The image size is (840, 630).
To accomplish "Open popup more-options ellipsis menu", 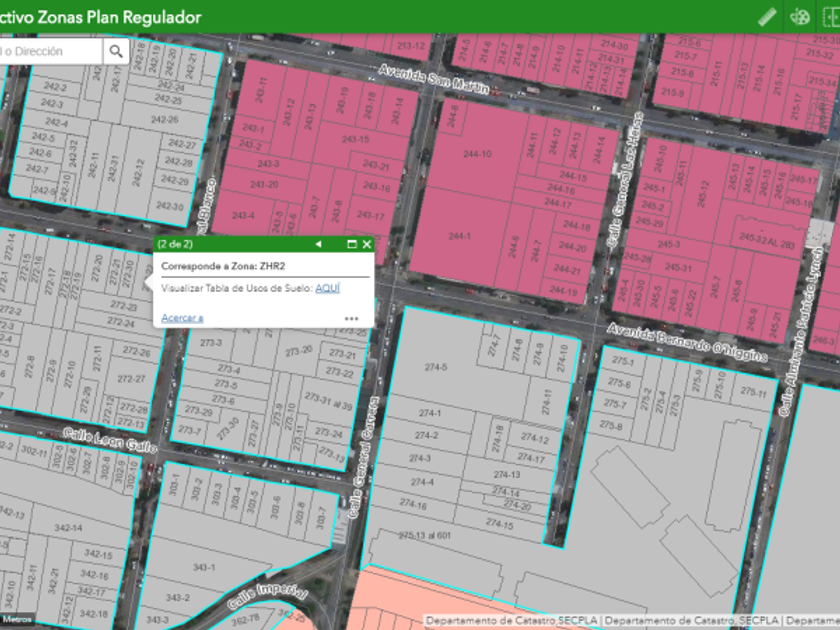I will (x=351, y=319).
